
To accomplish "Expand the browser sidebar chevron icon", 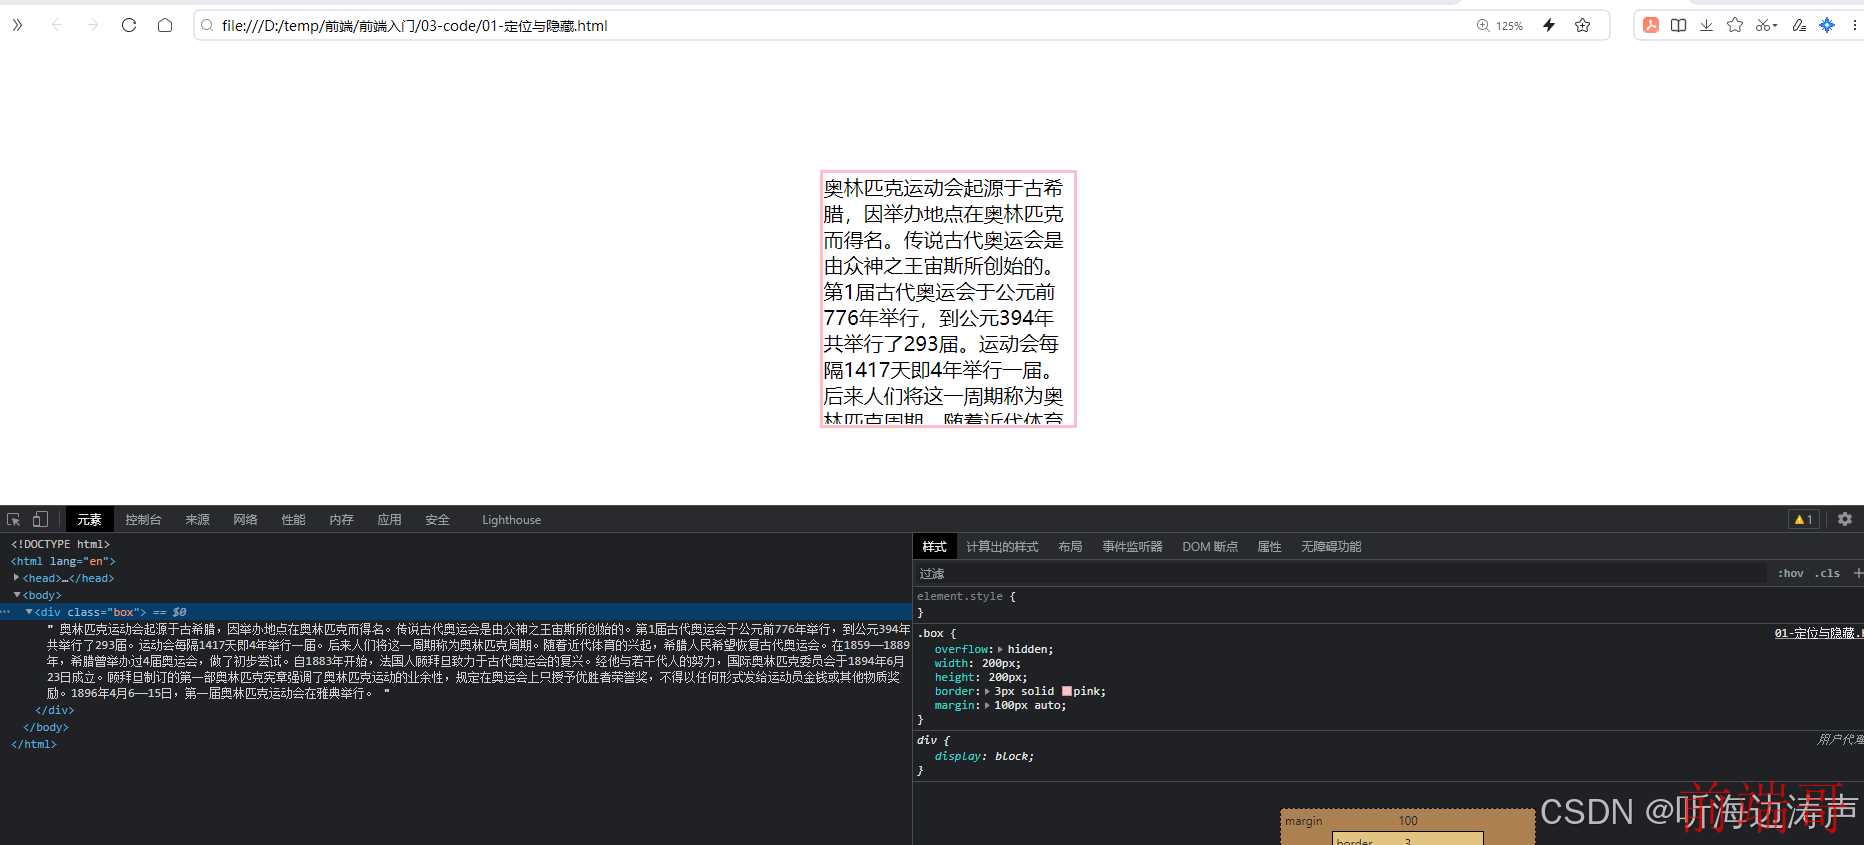I will click(17, 25).
